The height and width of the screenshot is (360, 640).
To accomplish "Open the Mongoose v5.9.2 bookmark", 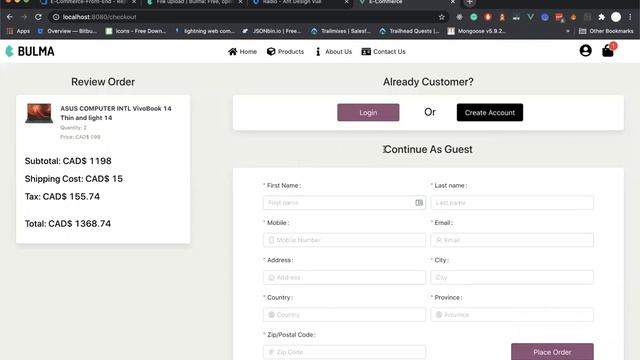I will click(477, 31).
